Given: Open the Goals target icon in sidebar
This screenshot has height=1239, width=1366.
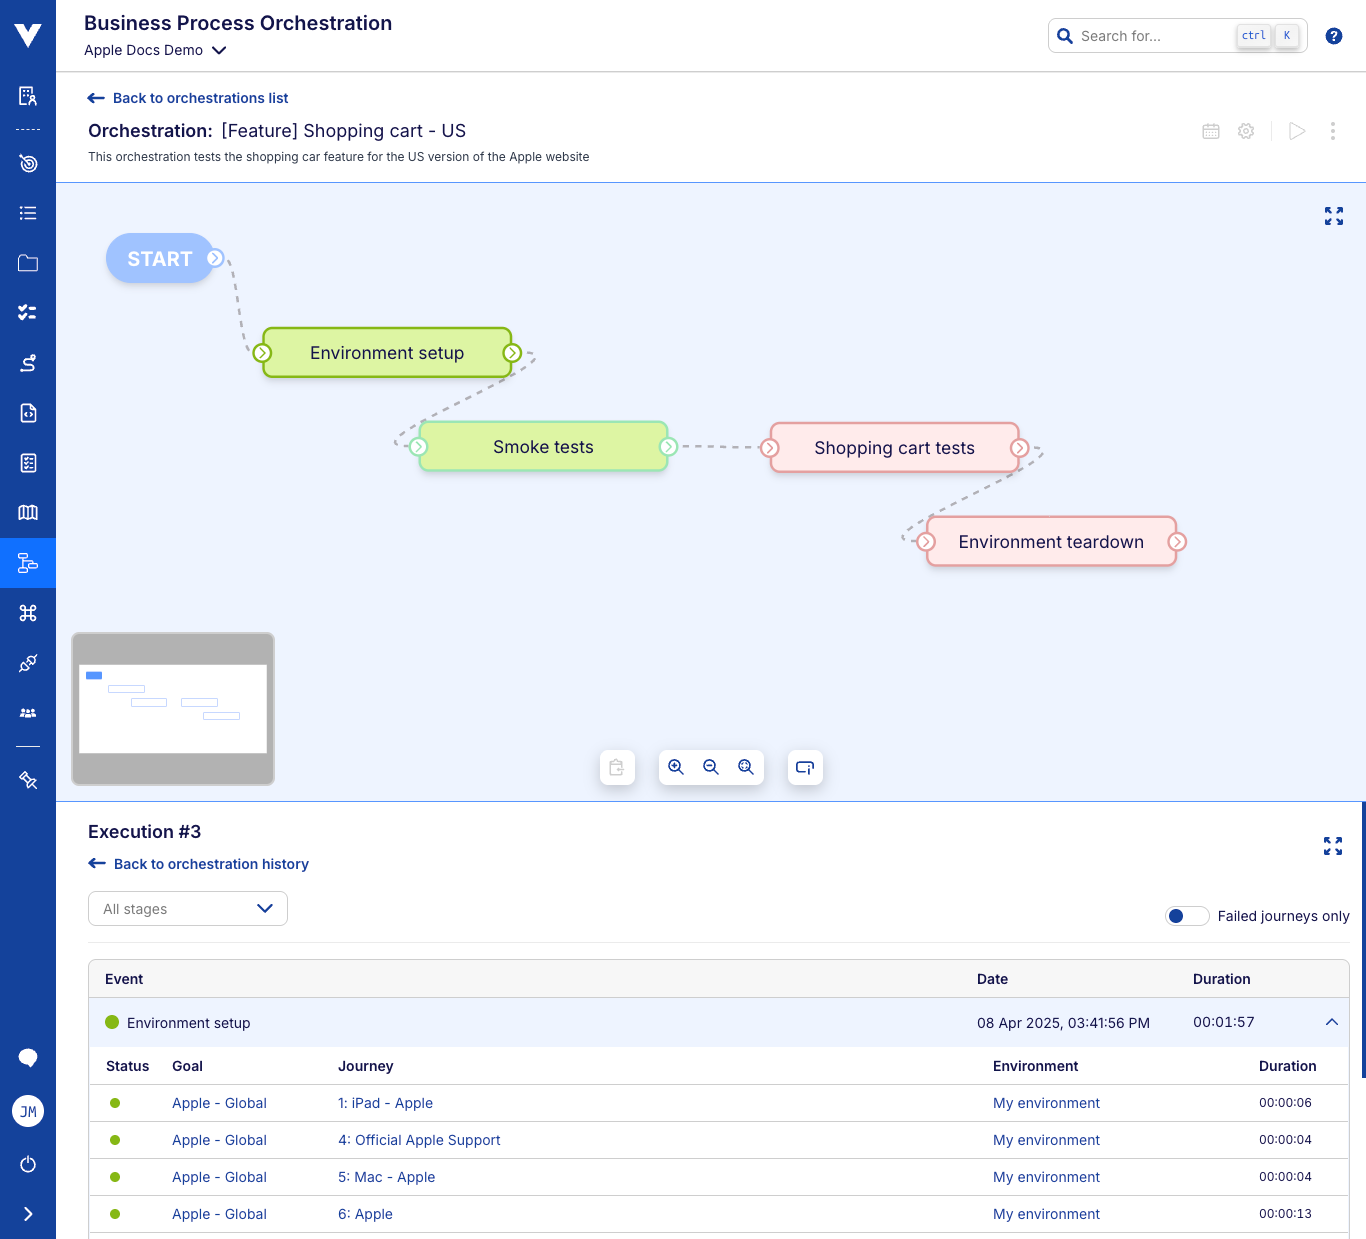Looking at the screenshot, I should [x=27, y=163].
